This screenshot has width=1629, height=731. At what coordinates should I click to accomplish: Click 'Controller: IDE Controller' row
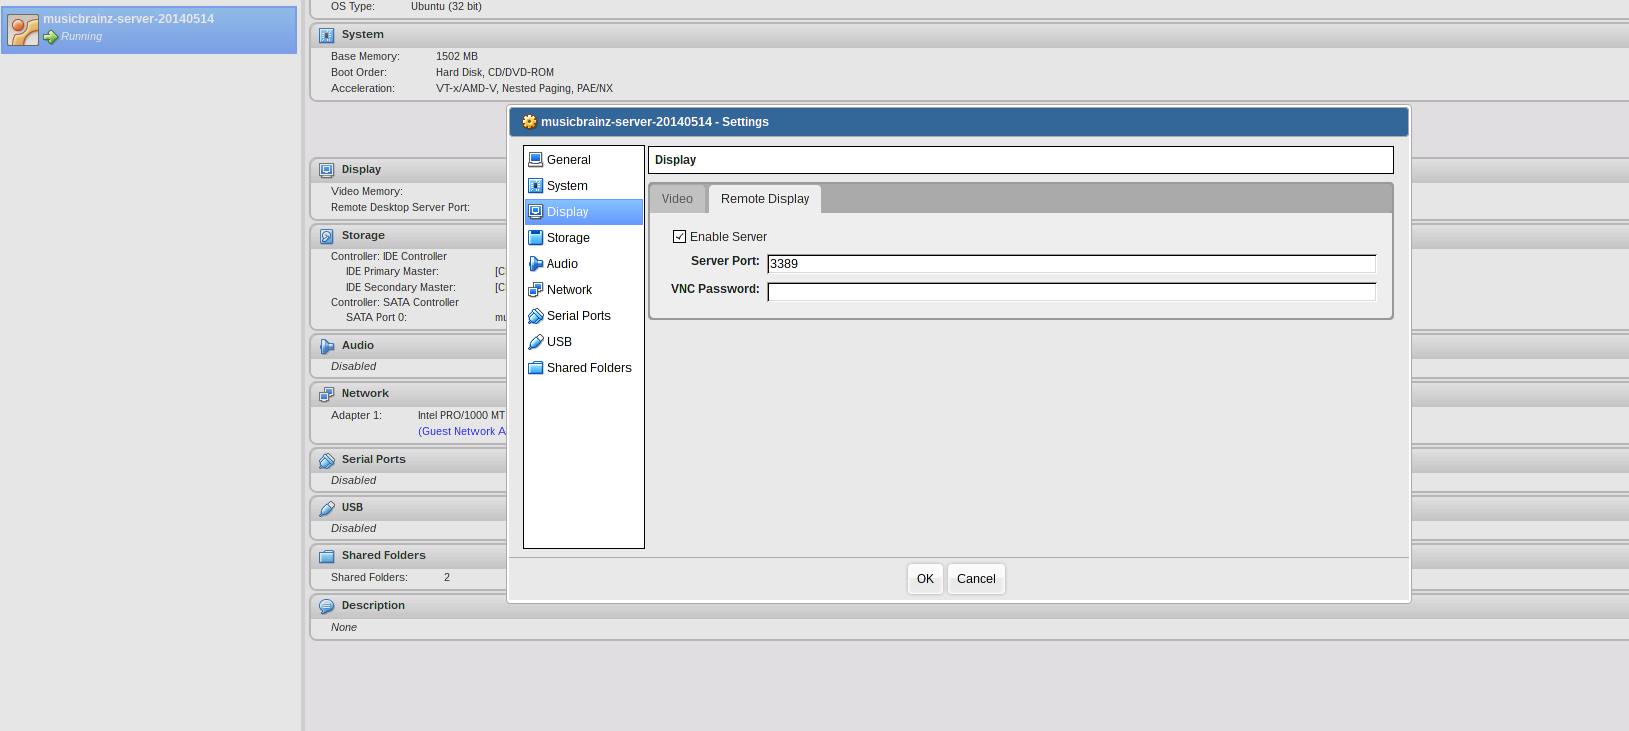tap(389, 256)
